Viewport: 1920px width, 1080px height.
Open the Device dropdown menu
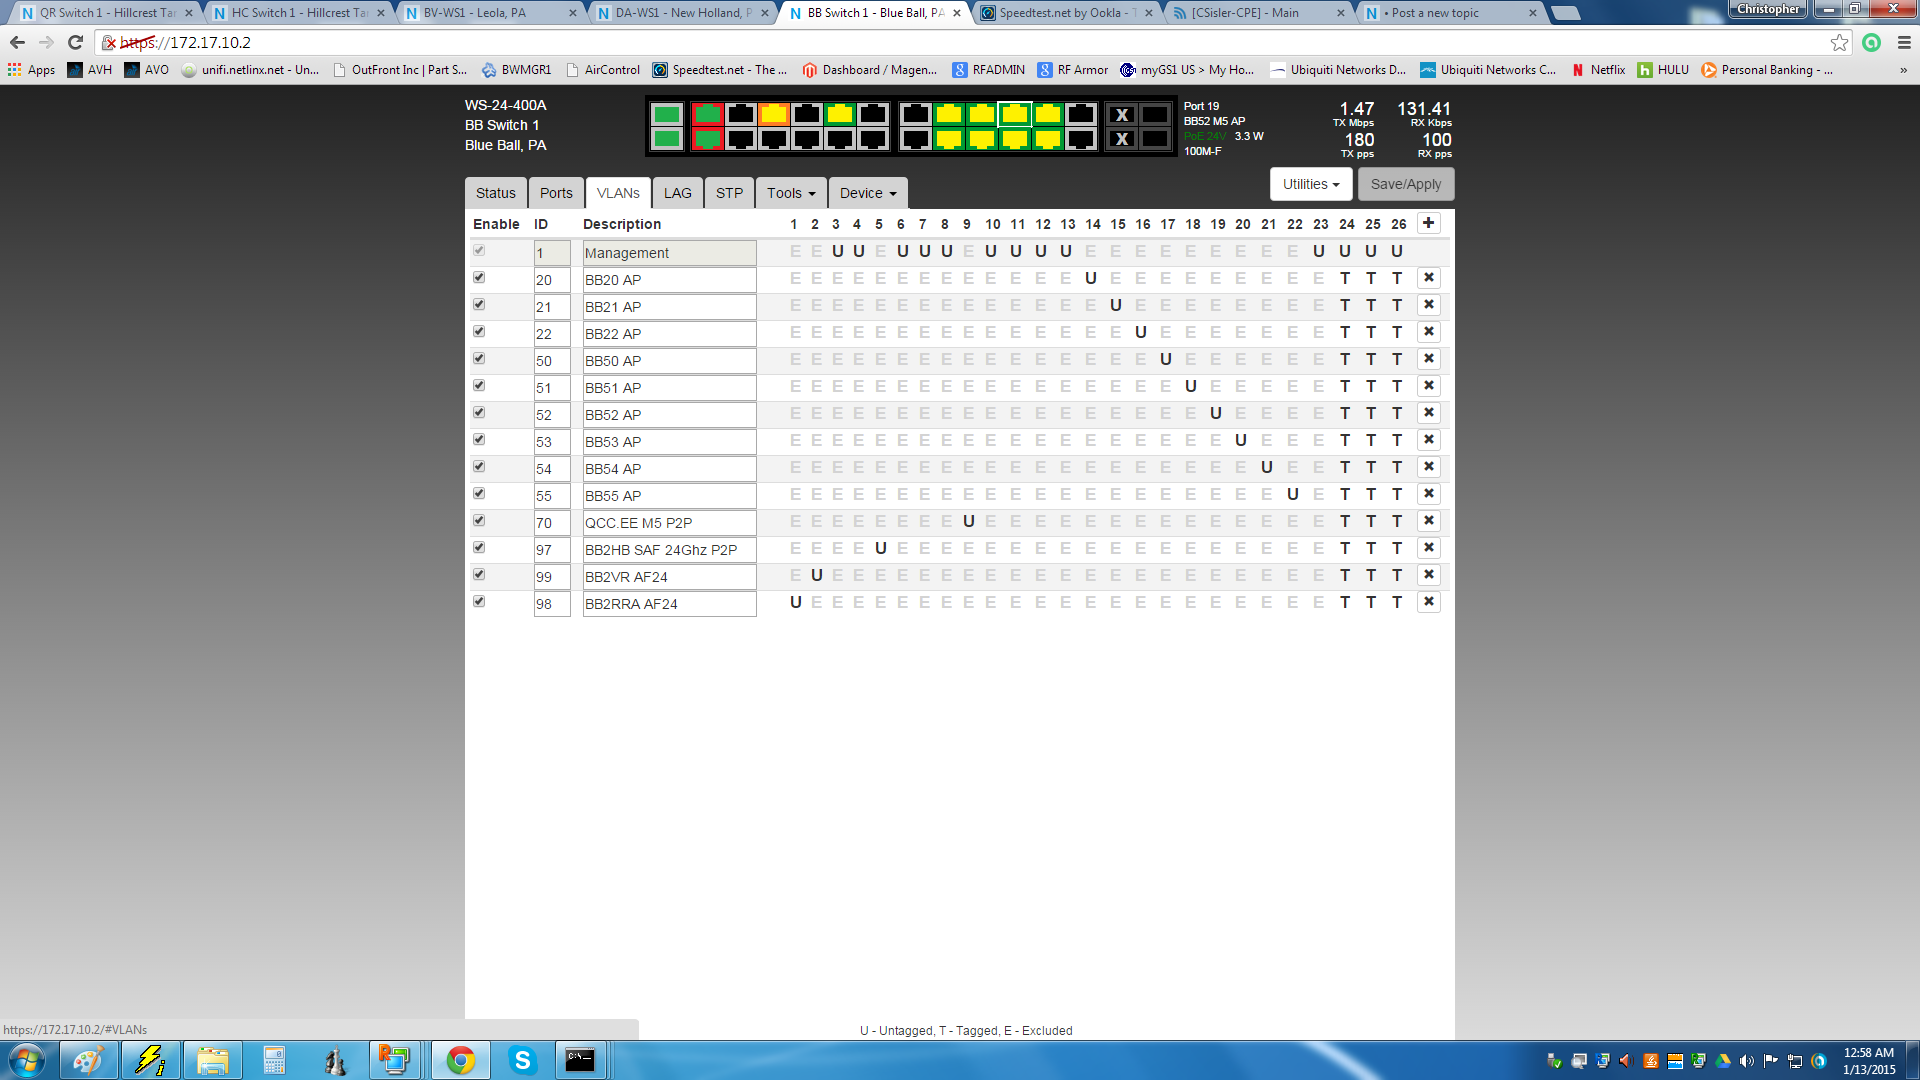866,191
